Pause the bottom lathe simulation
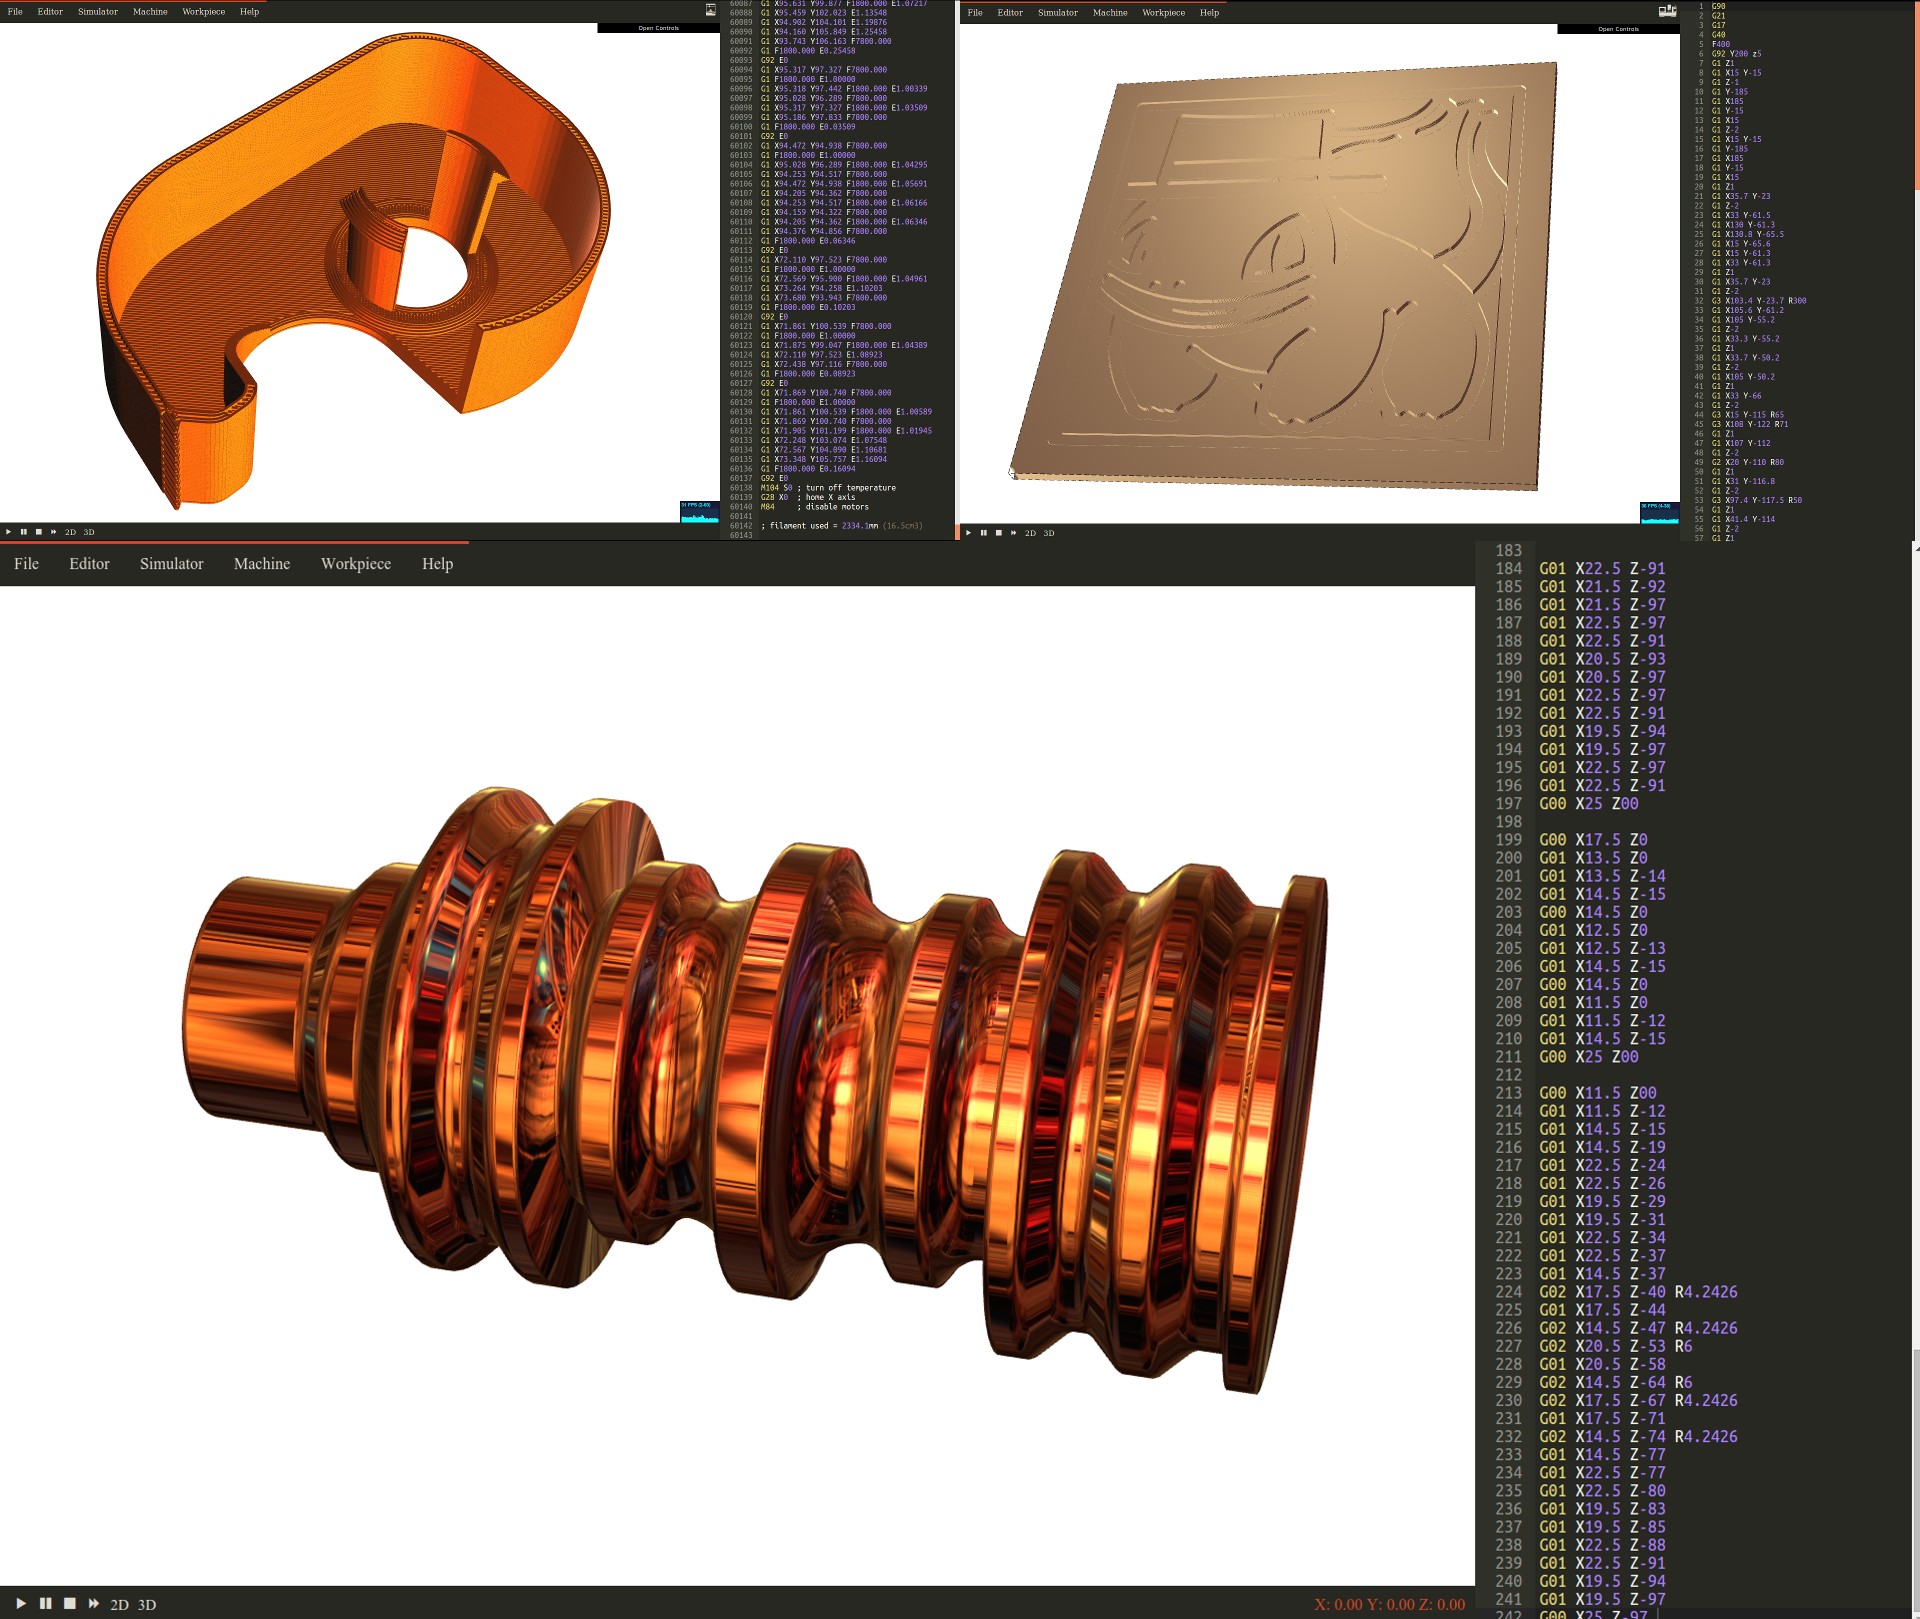Viewport: 1920px width, 1619px height. click(x=45, y=1603)
